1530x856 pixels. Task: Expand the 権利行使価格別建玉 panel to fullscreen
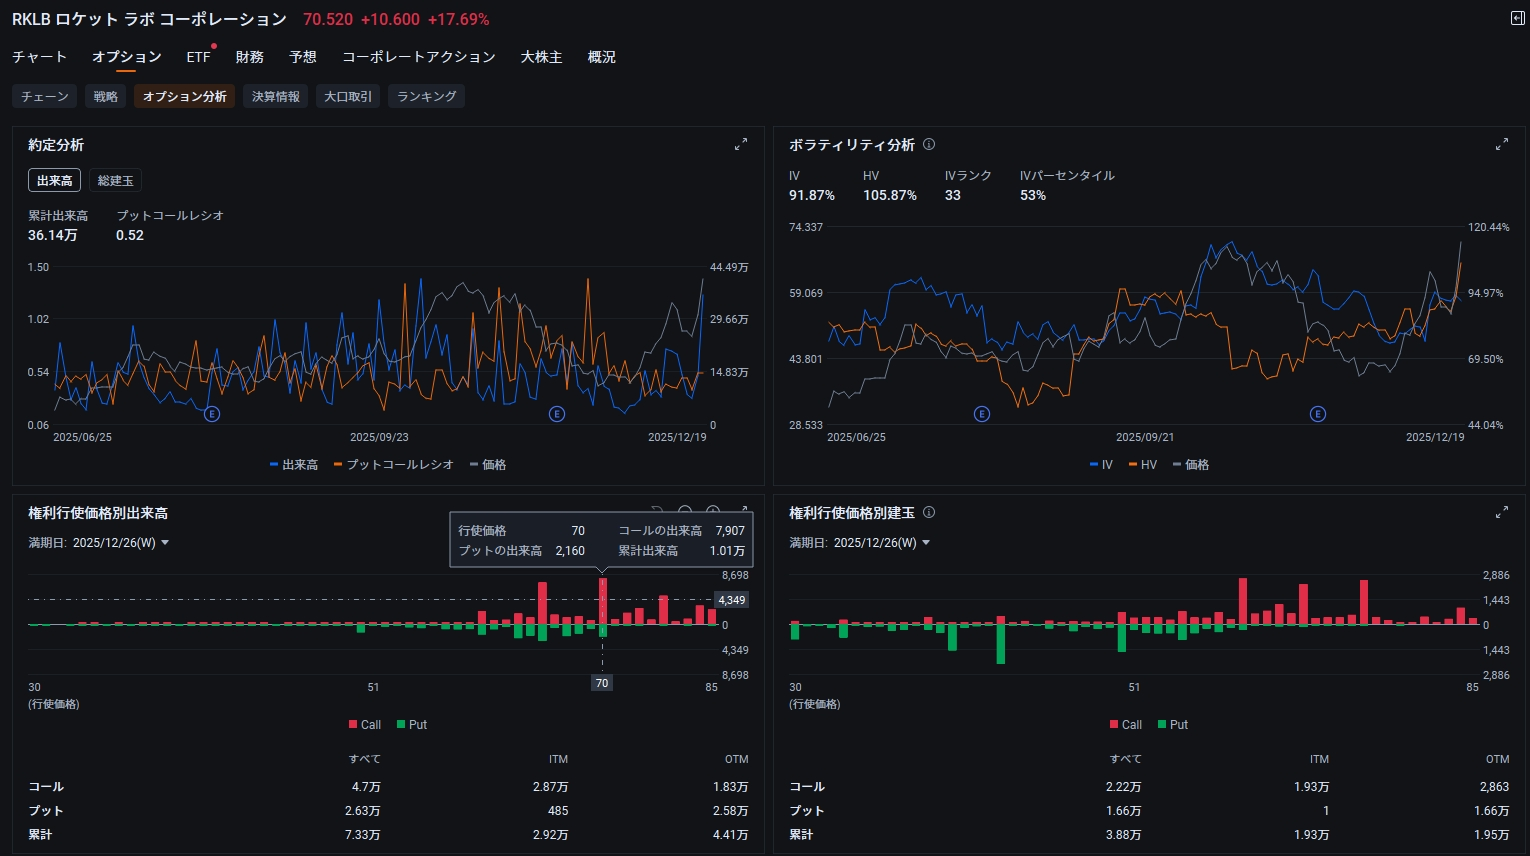1501,512
